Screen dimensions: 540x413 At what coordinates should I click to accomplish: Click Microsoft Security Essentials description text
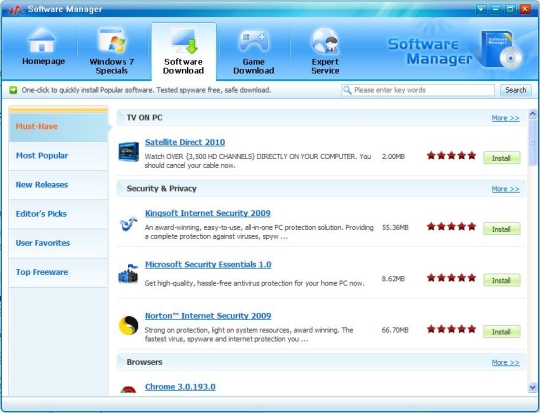tap(254, 283)
